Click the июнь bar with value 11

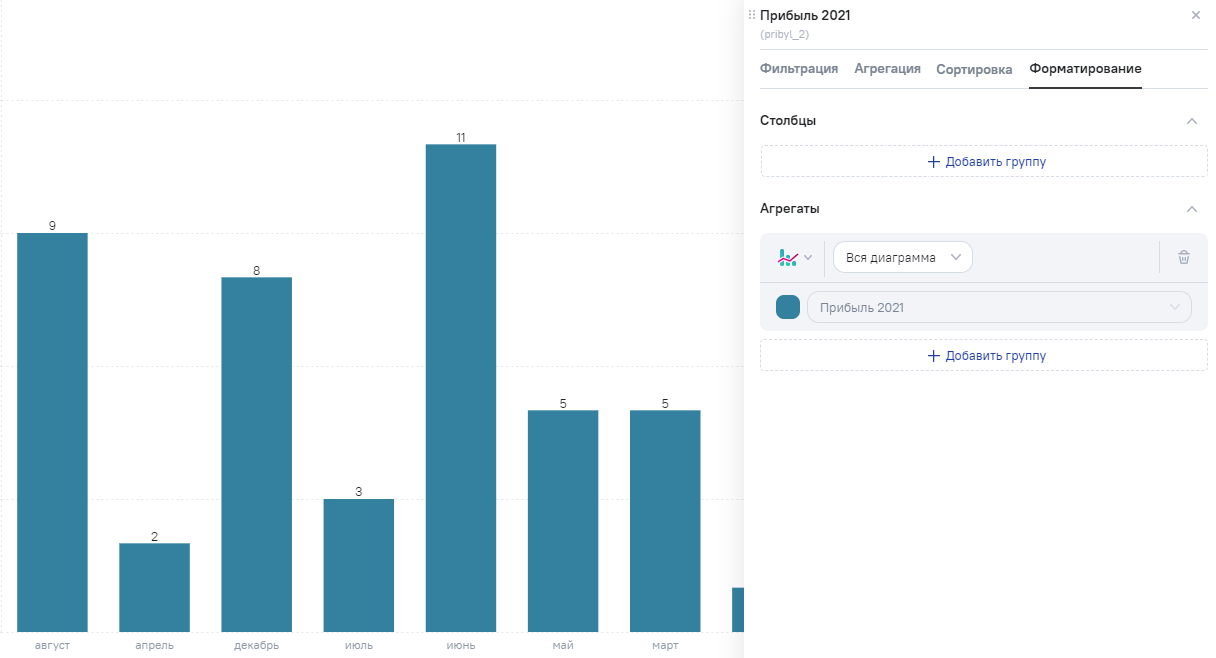(461, 388)
